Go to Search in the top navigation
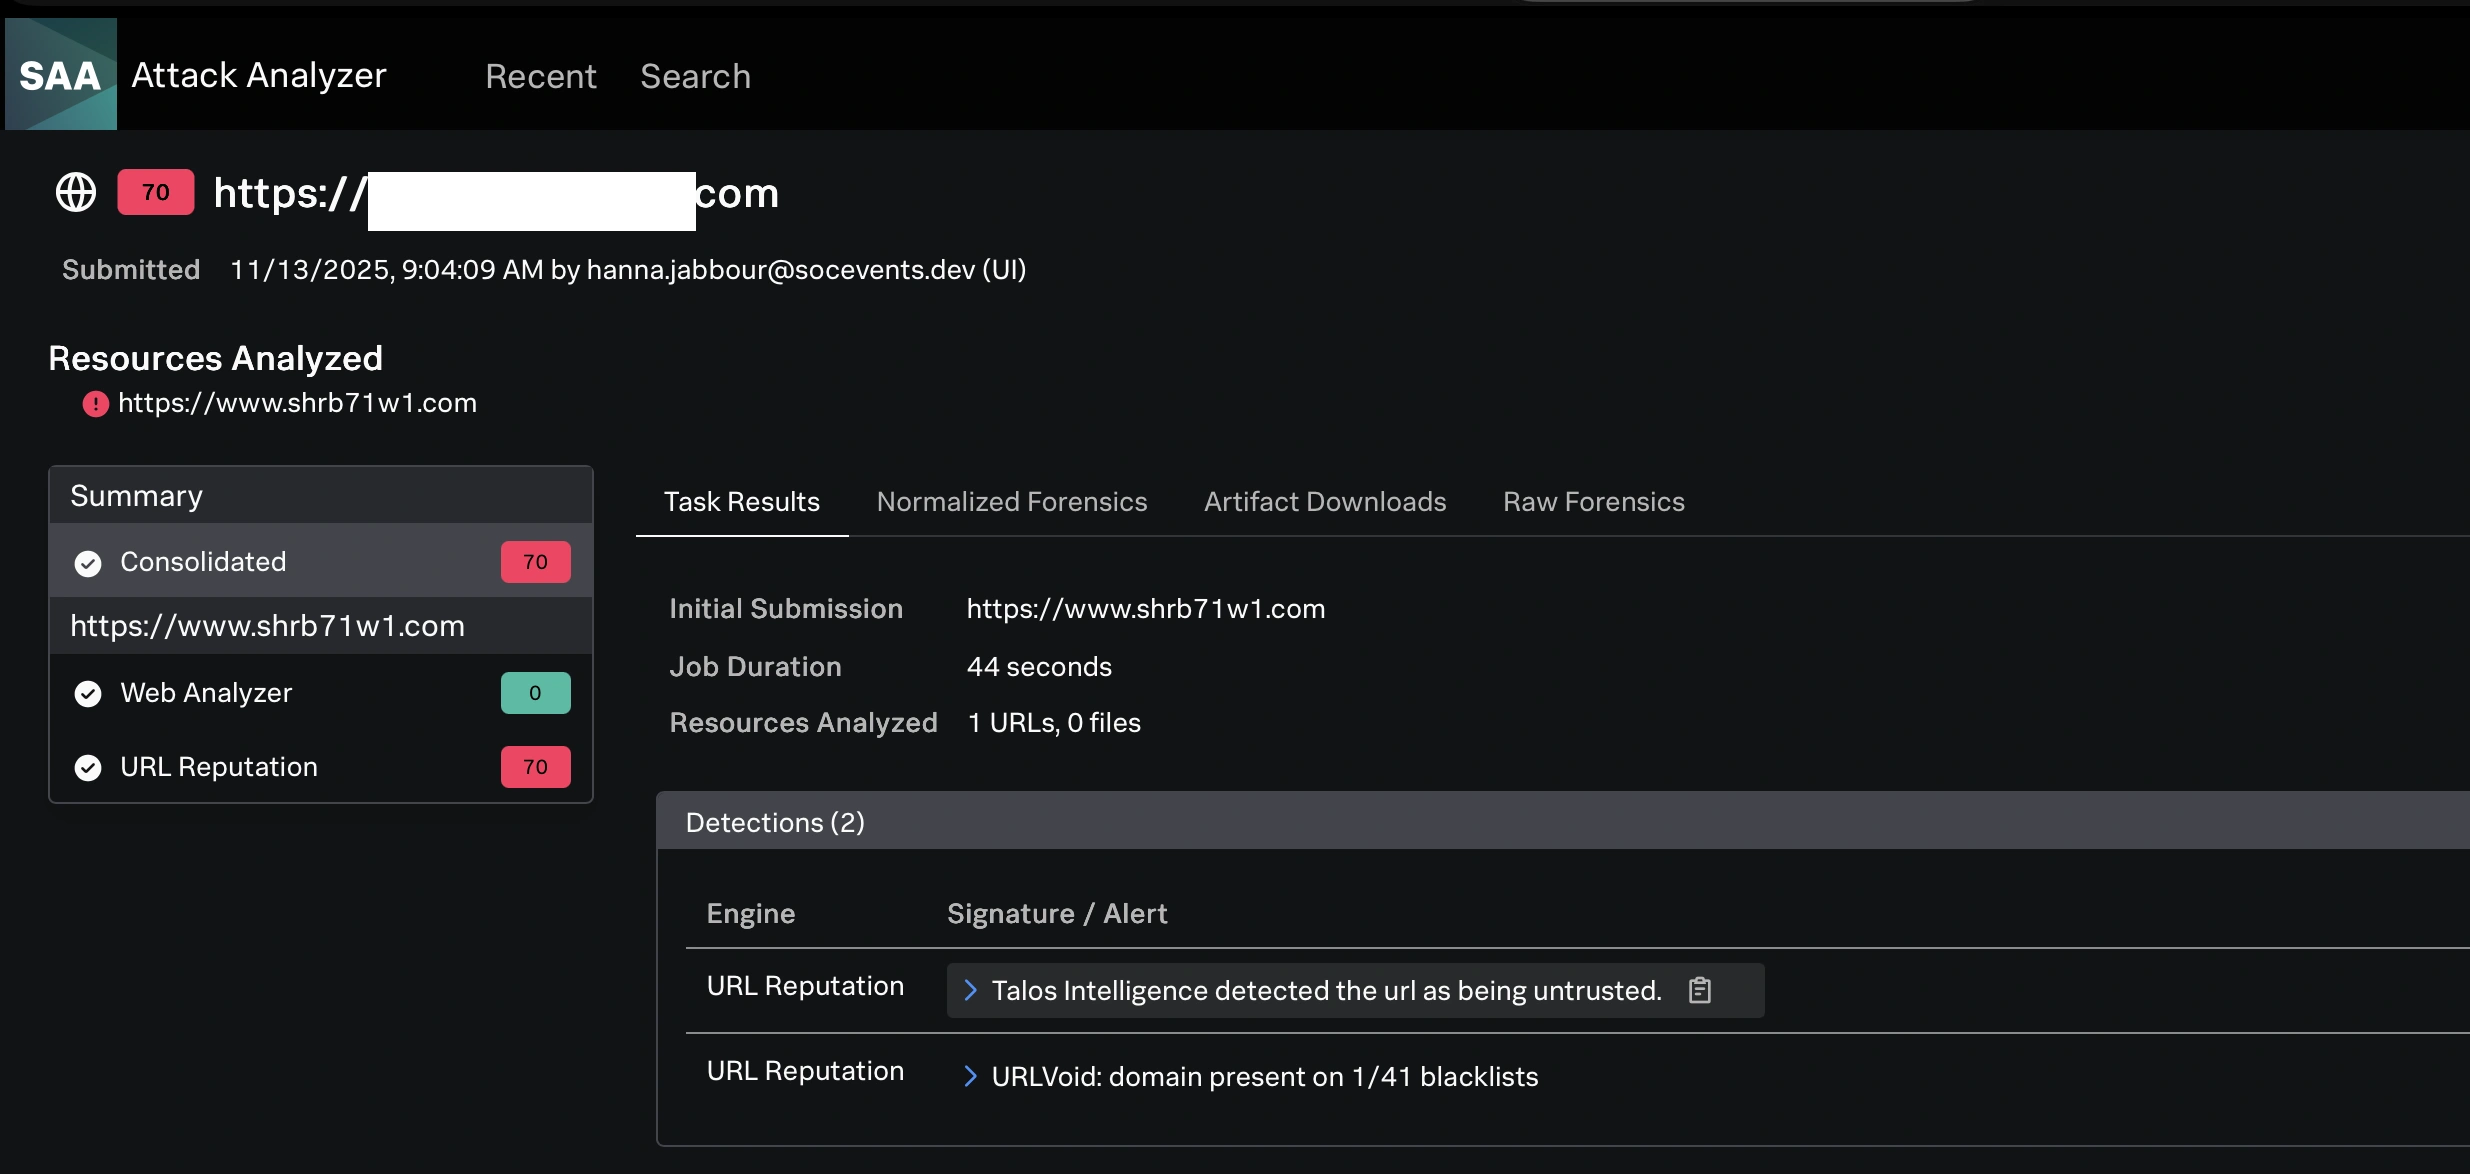2470x1174 pixels. pos(695,76)
